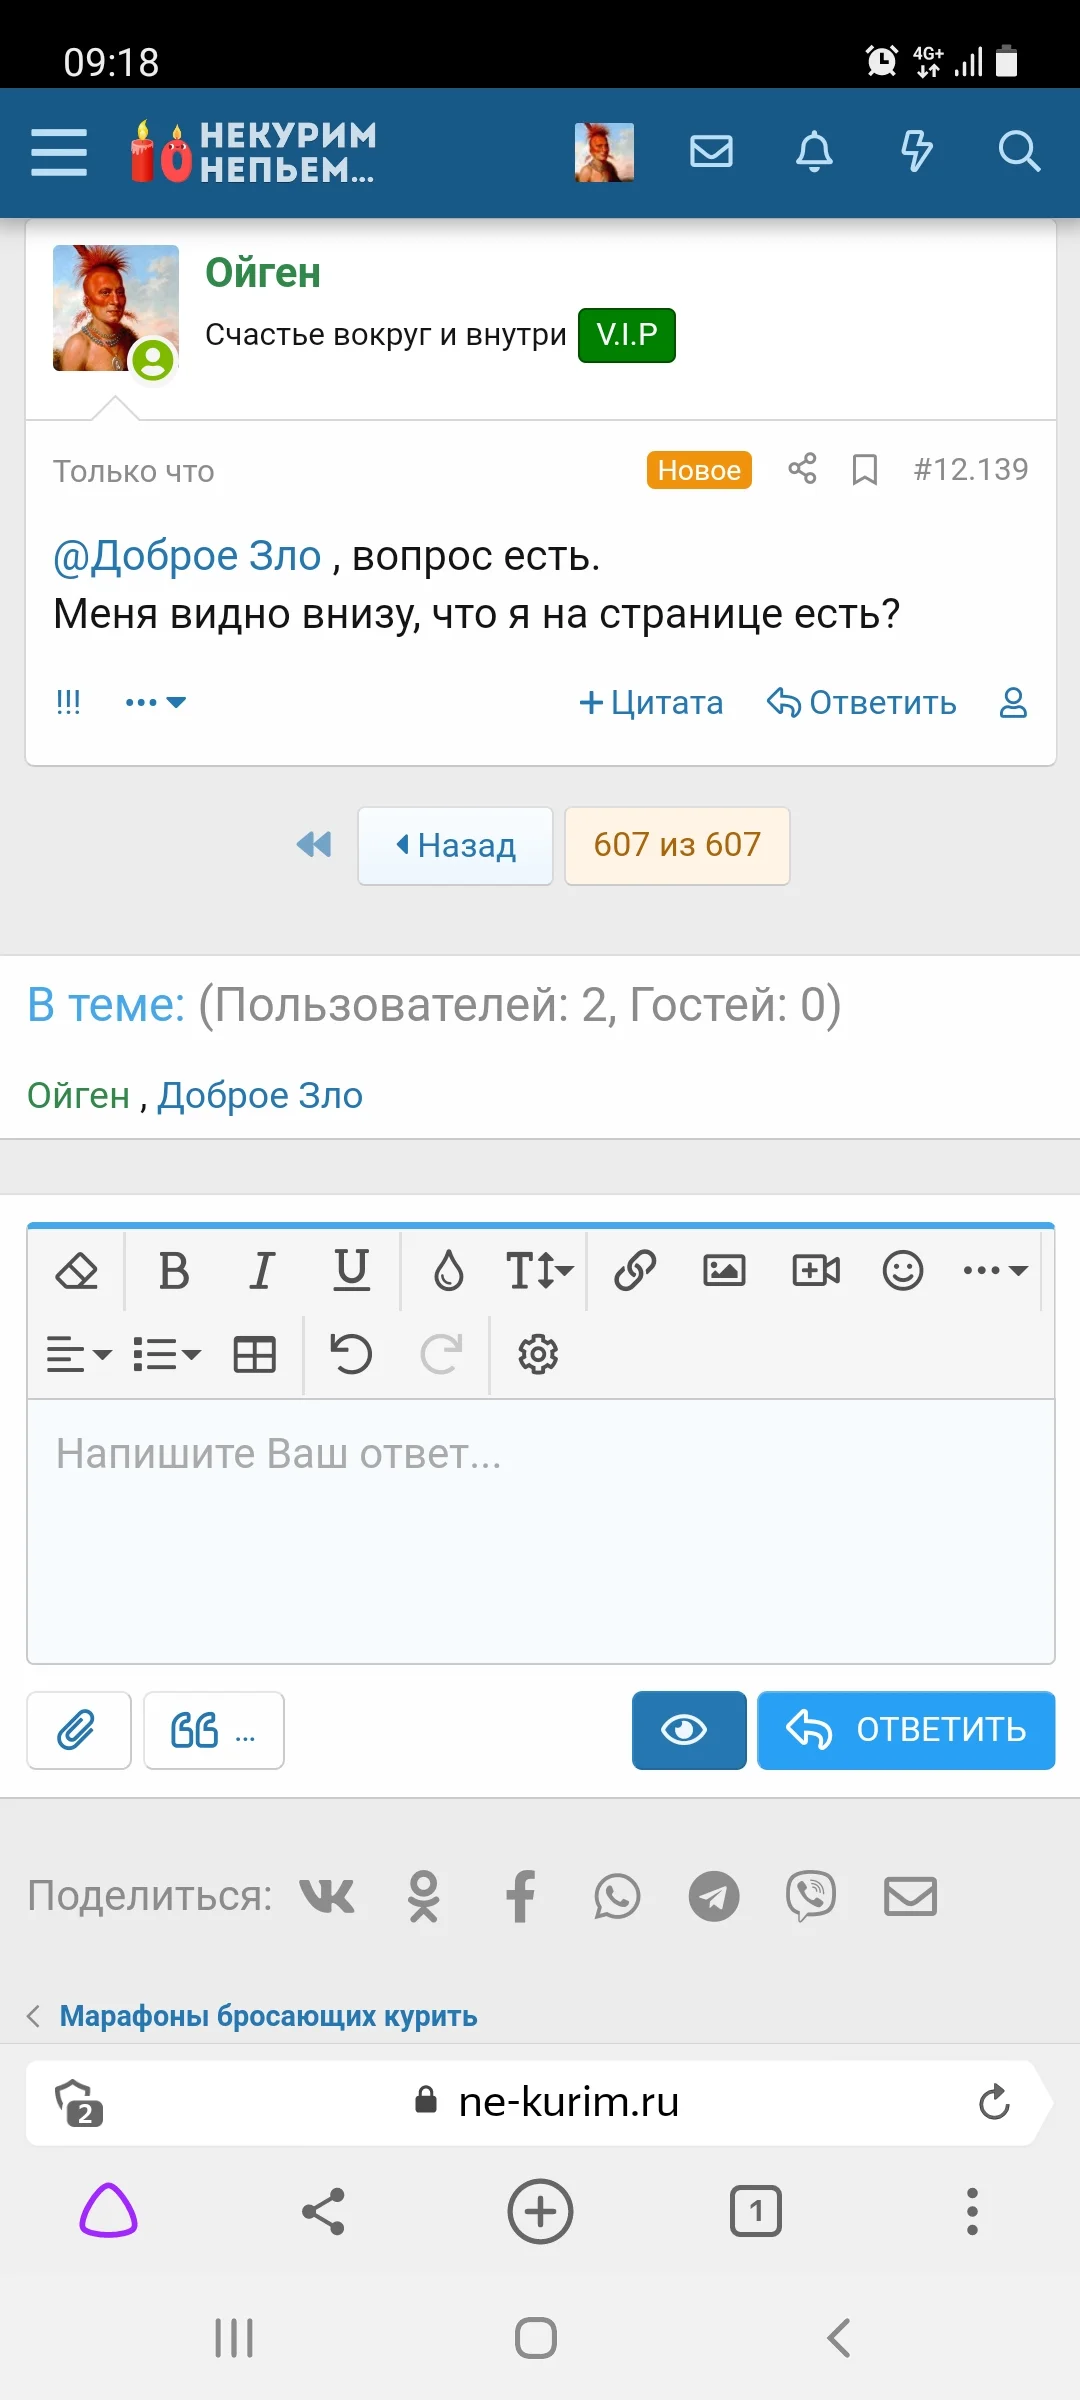
Task: Open the site hamburger menu
Action: click(57, 152)
